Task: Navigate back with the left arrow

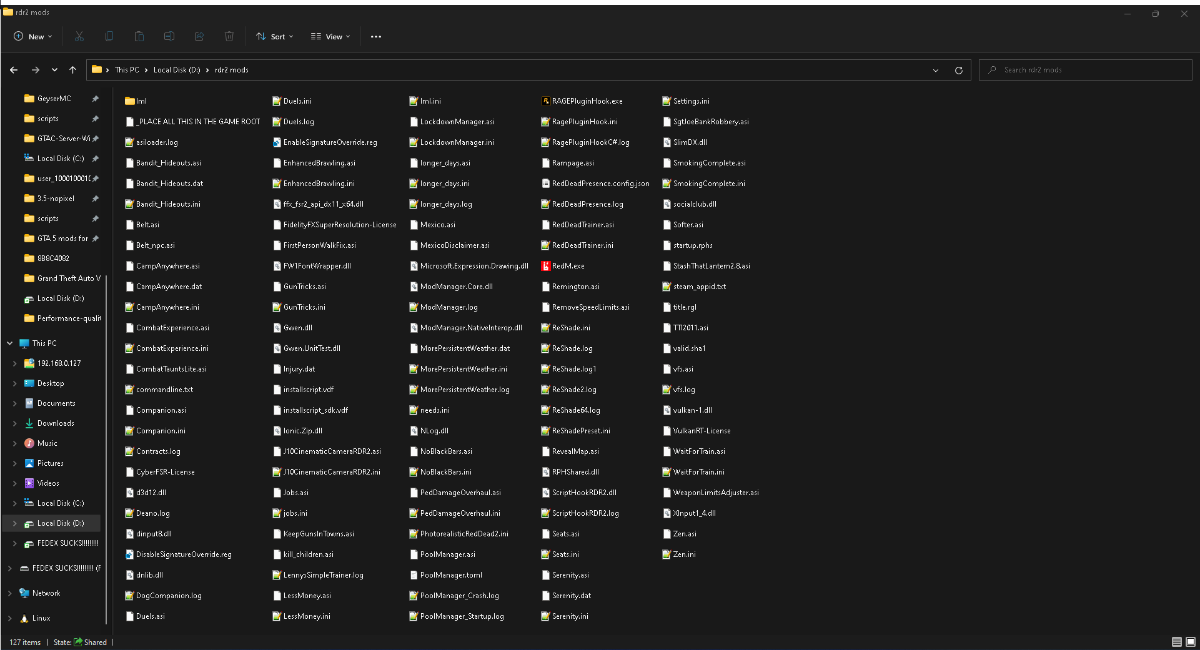Action: tap(14, 70)
